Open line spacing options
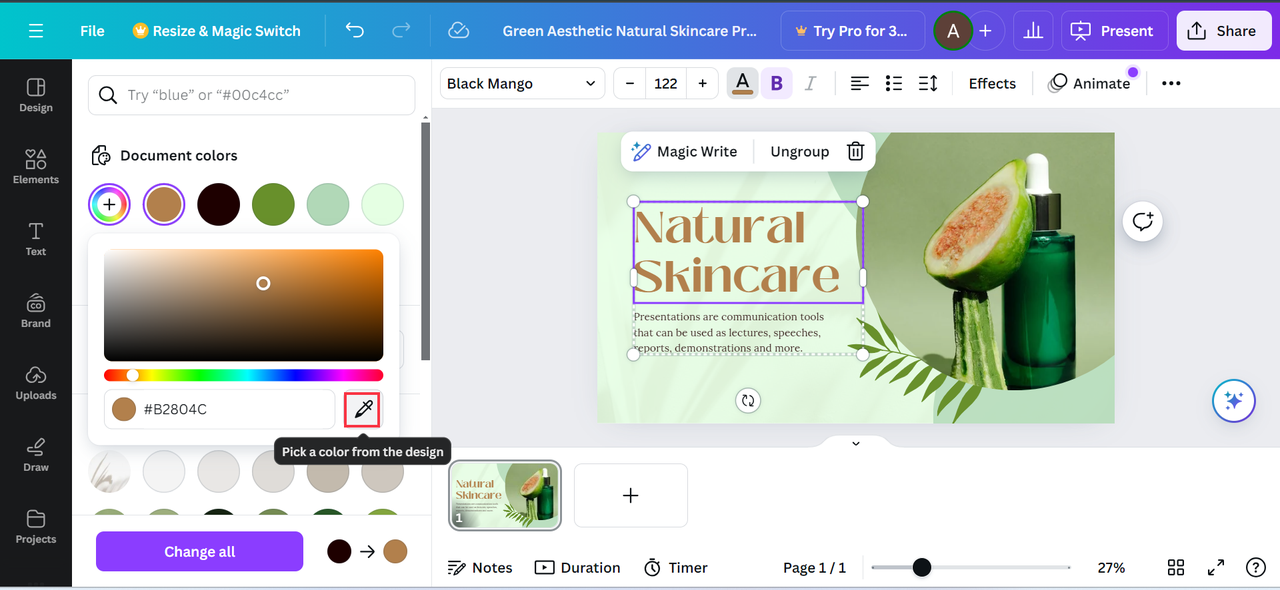1280x590 pixels. 928,83
